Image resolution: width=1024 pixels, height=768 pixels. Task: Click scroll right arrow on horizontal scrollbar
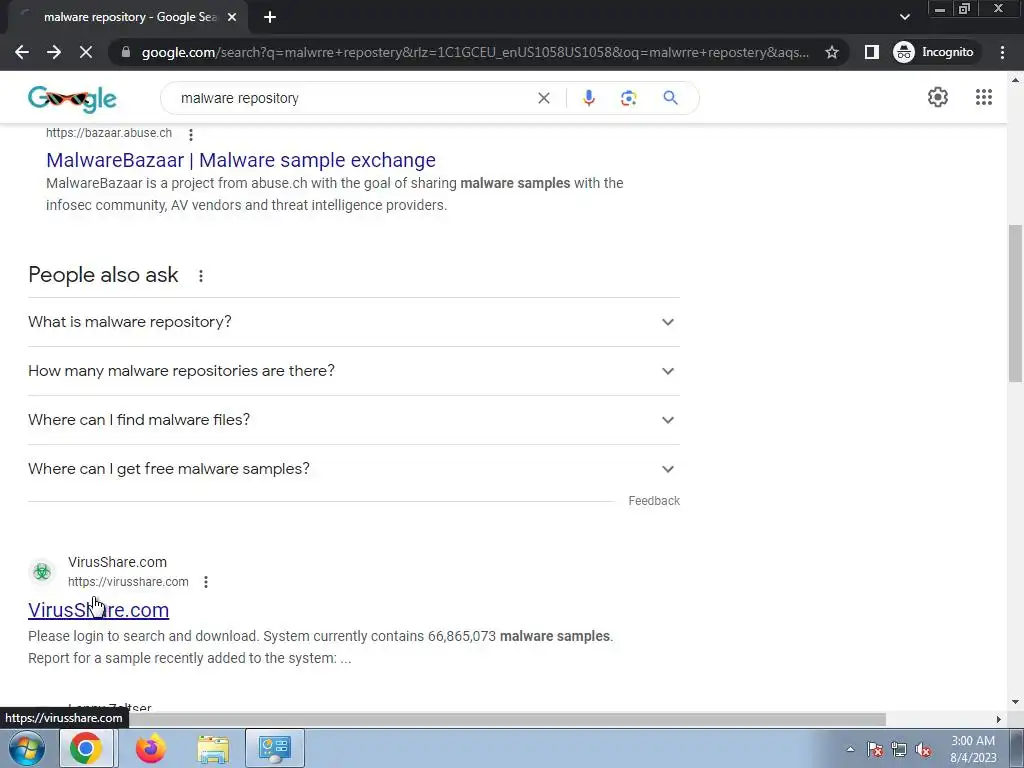tap(999, 719)
